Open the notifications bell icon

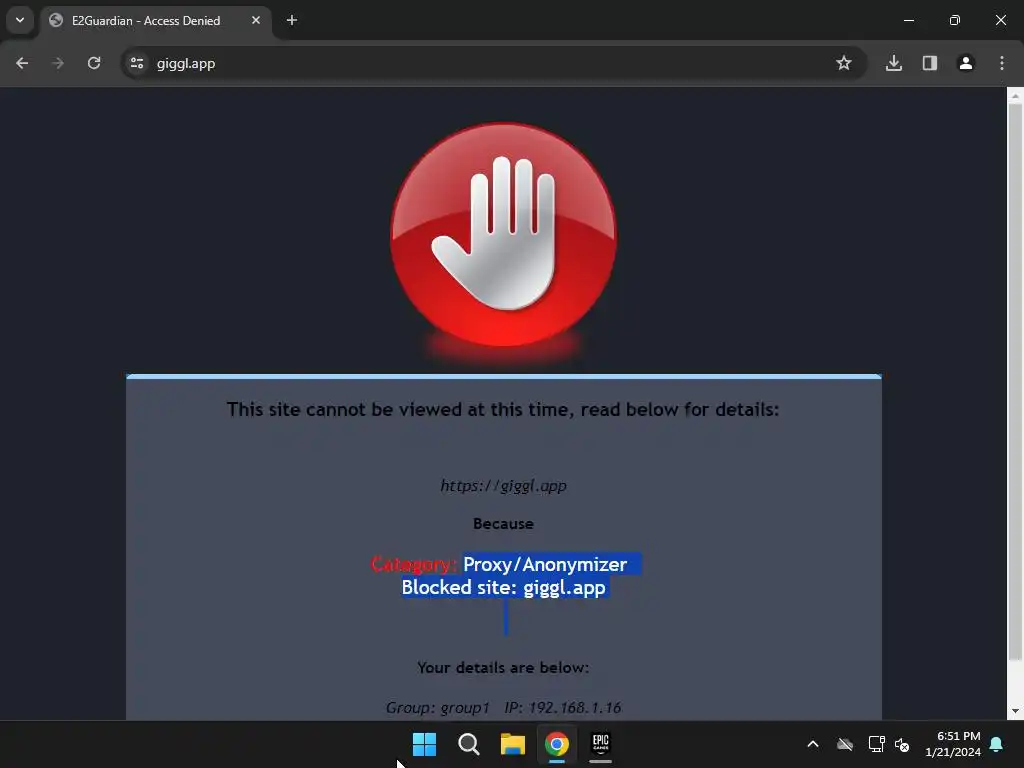pos(997,744)
